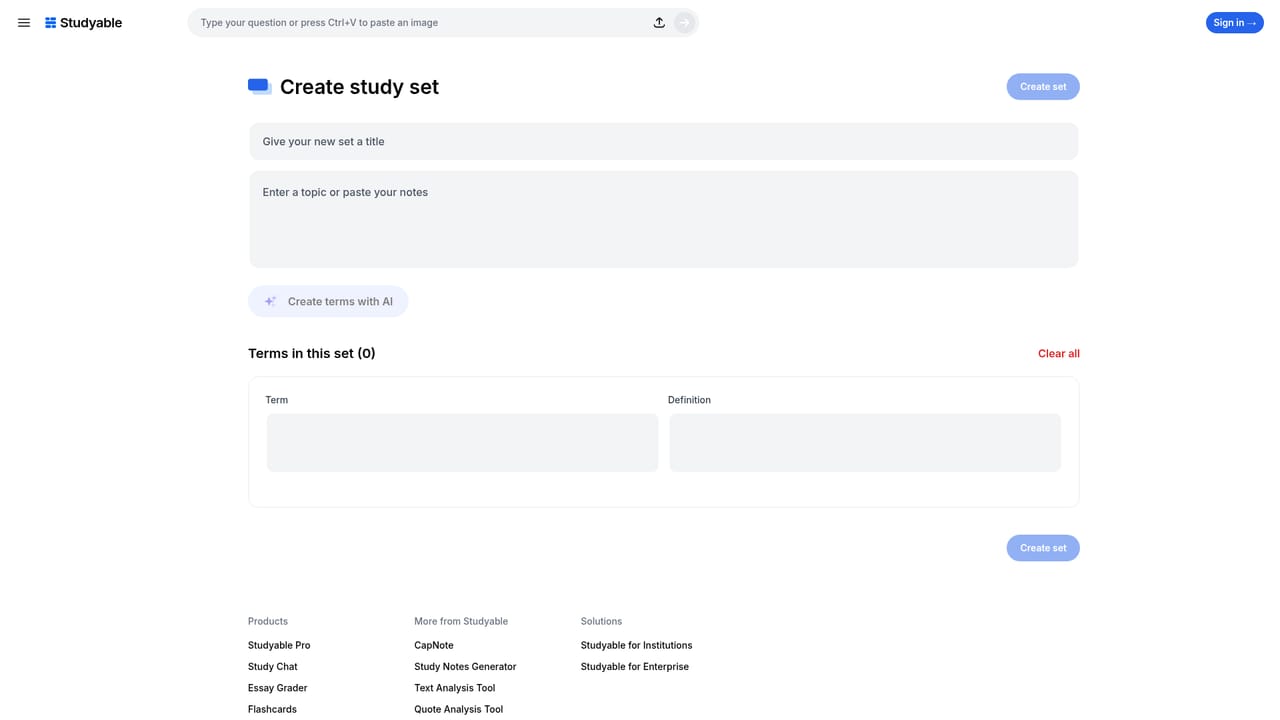Click the top Create set button
Viewport: 1280px width, 720px height.
click(x=1043, y=87)
